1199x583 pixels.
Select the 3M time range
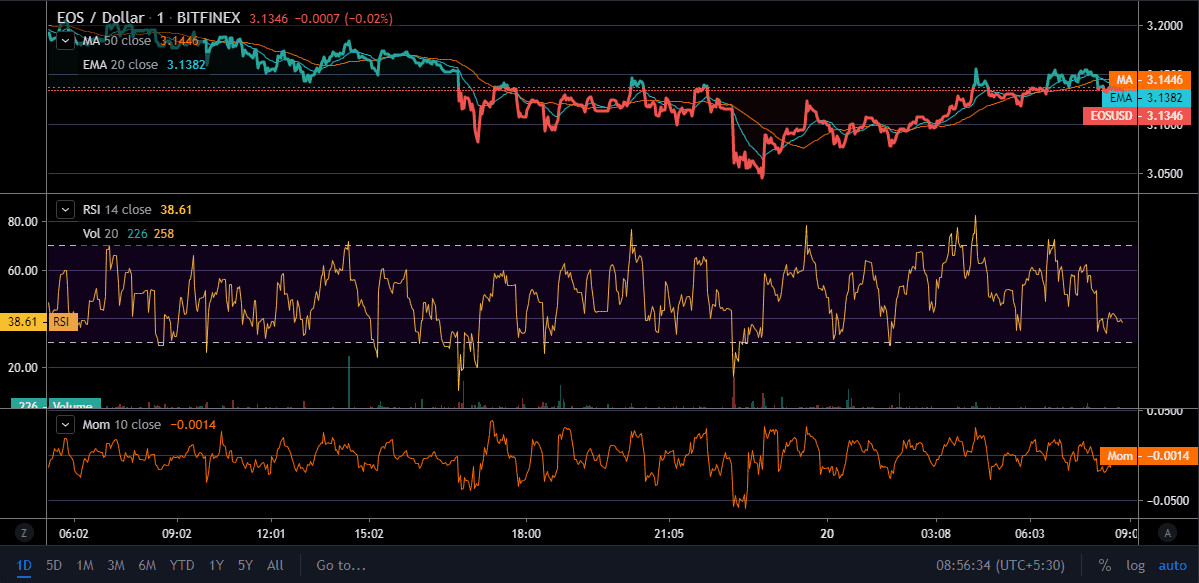115,566
